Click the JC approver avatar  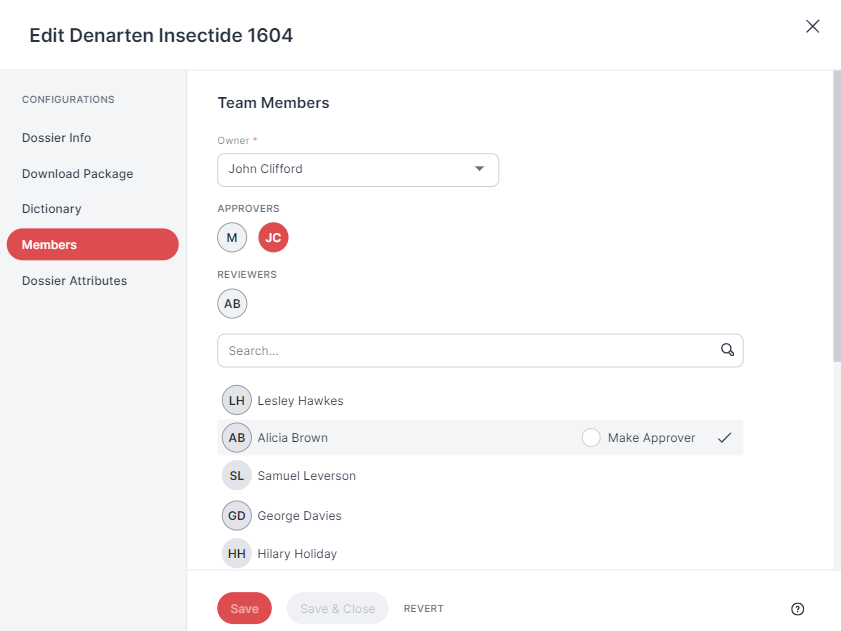point(274,238)
